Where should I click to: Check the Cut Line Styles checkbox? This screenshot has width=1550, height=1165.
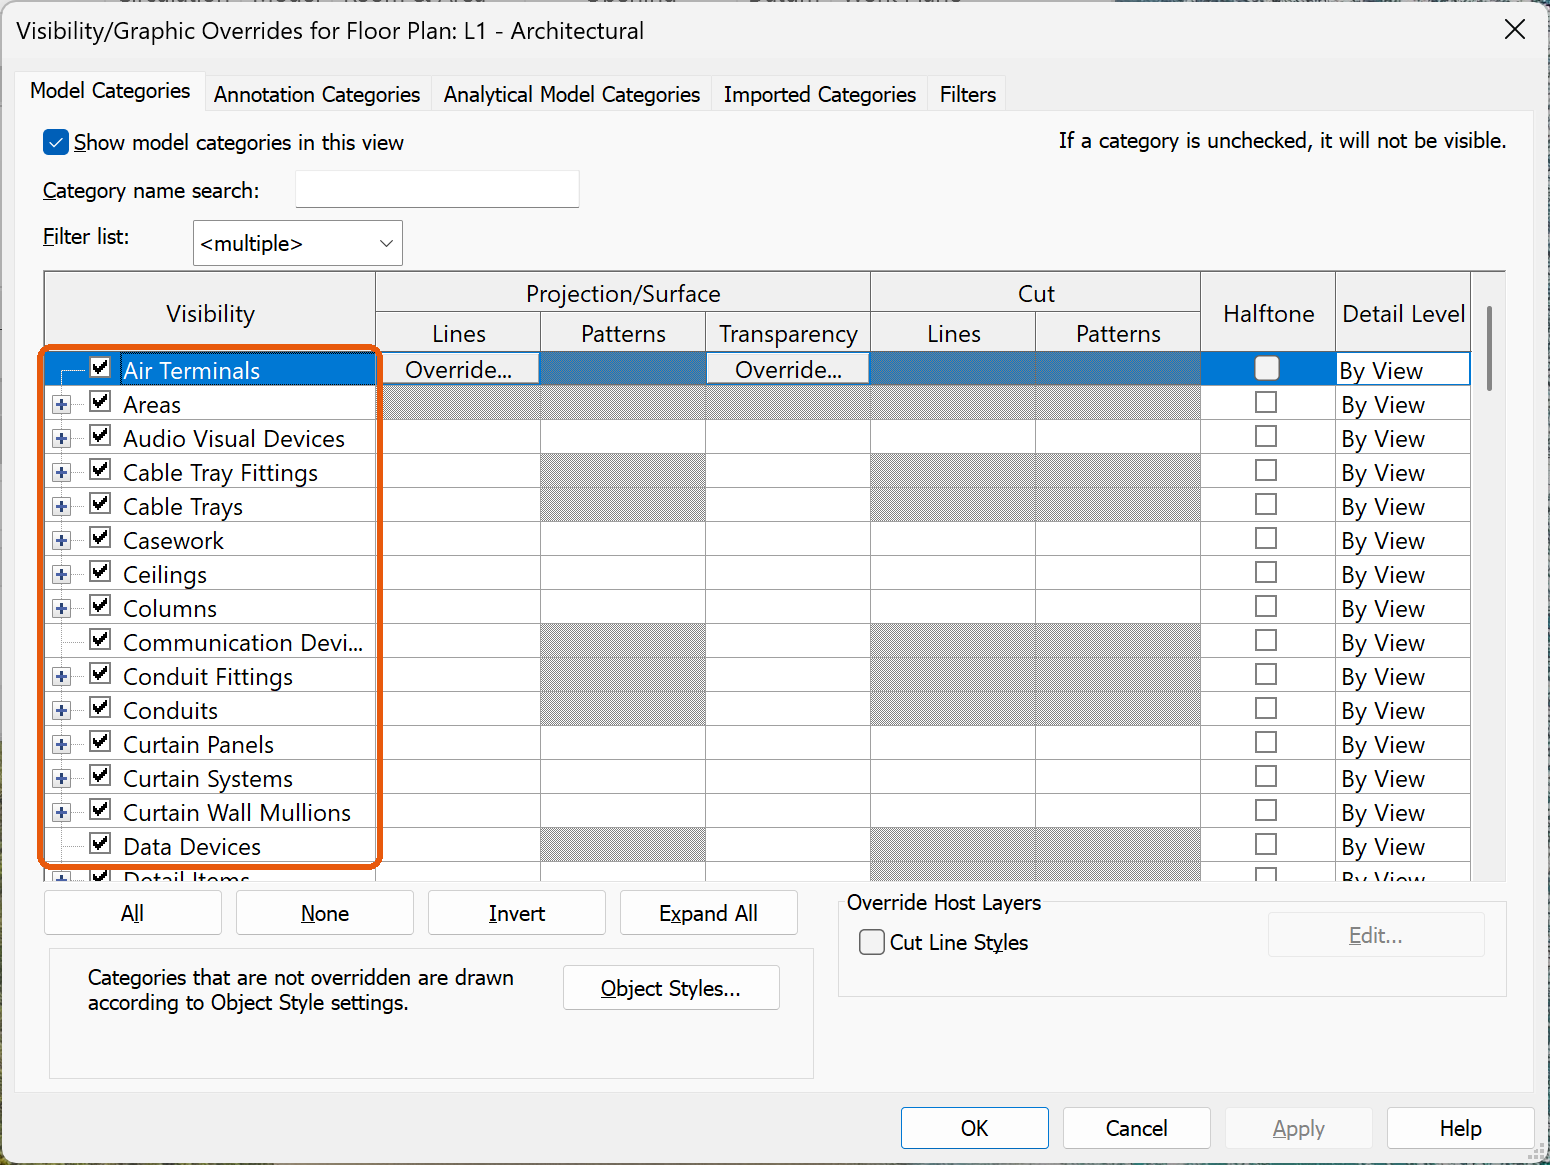[x=872, y=942]
